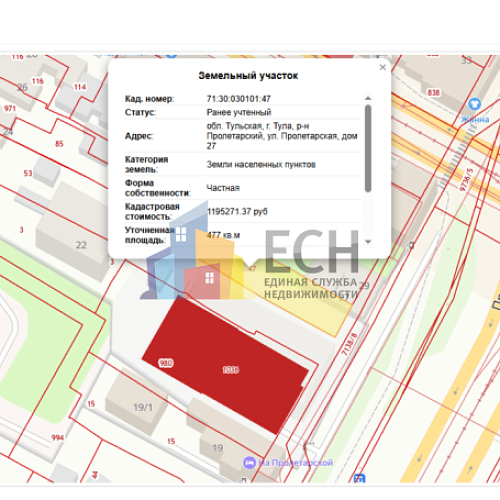Click building 22 on the map
Image resolution: width=500 pixels, height=500 pixels.
[81, 245]
